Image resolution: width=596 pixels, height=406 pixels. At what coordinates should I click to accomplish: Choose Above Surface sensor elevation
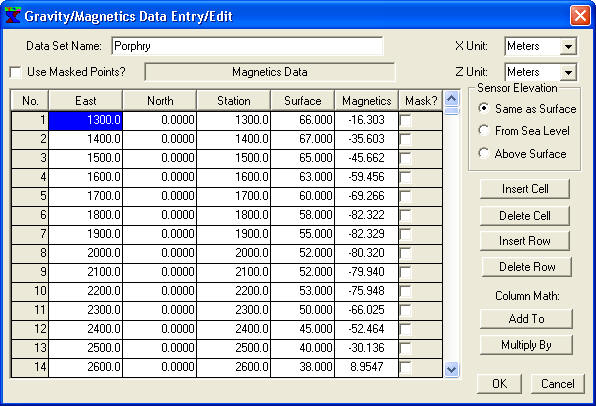pos(483,154)
